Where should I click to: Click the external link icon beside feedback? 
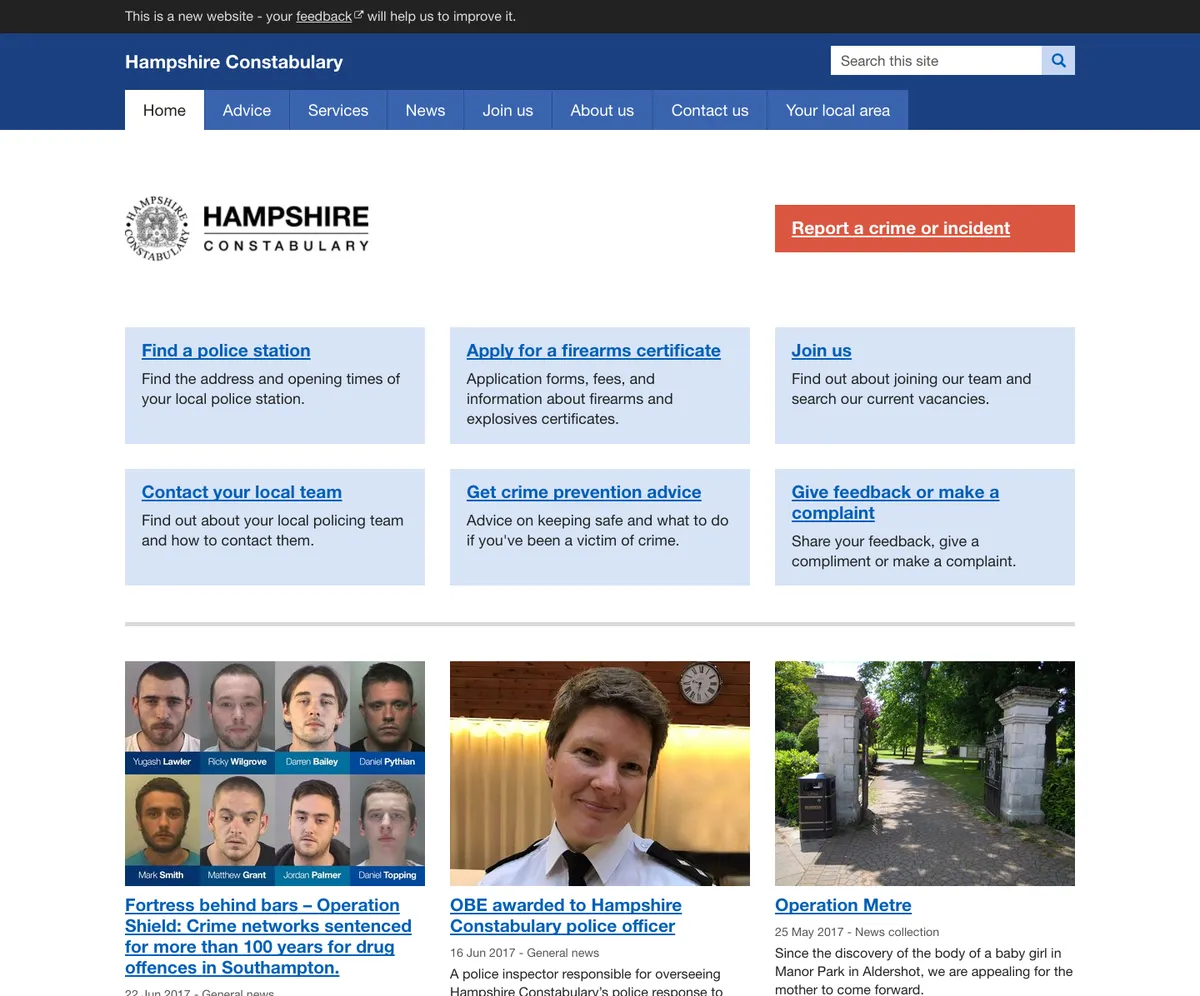coord(358,15)
